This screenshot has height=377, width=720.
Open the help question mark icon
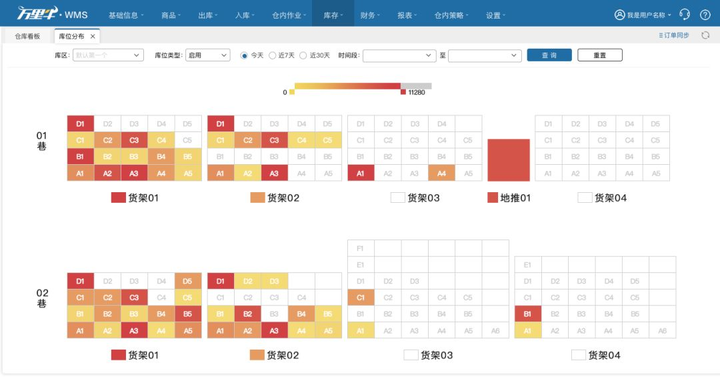705,15
